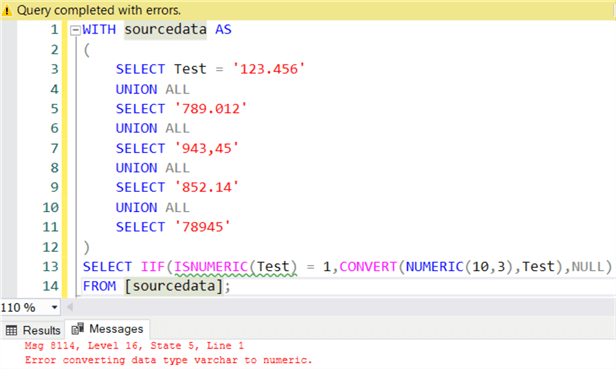Click UNION ALL on line 4
The width and height of the screenshot is (616, 369).
[152, 90]
